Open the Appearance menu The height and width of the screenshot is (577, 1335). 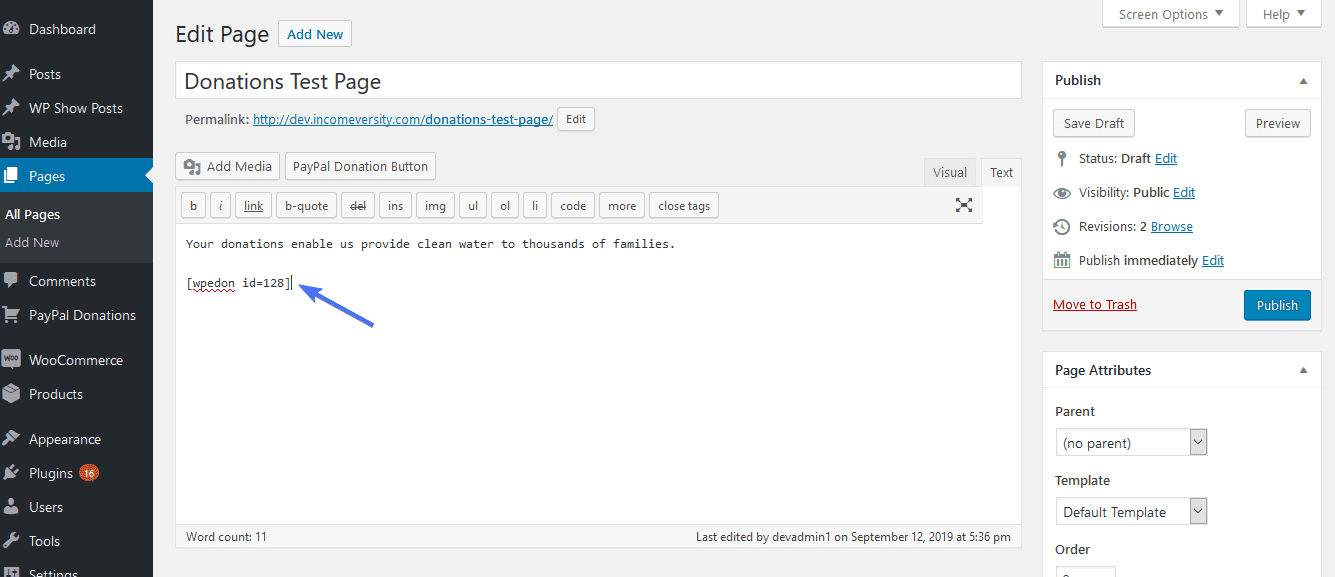[x=76, y=439]
